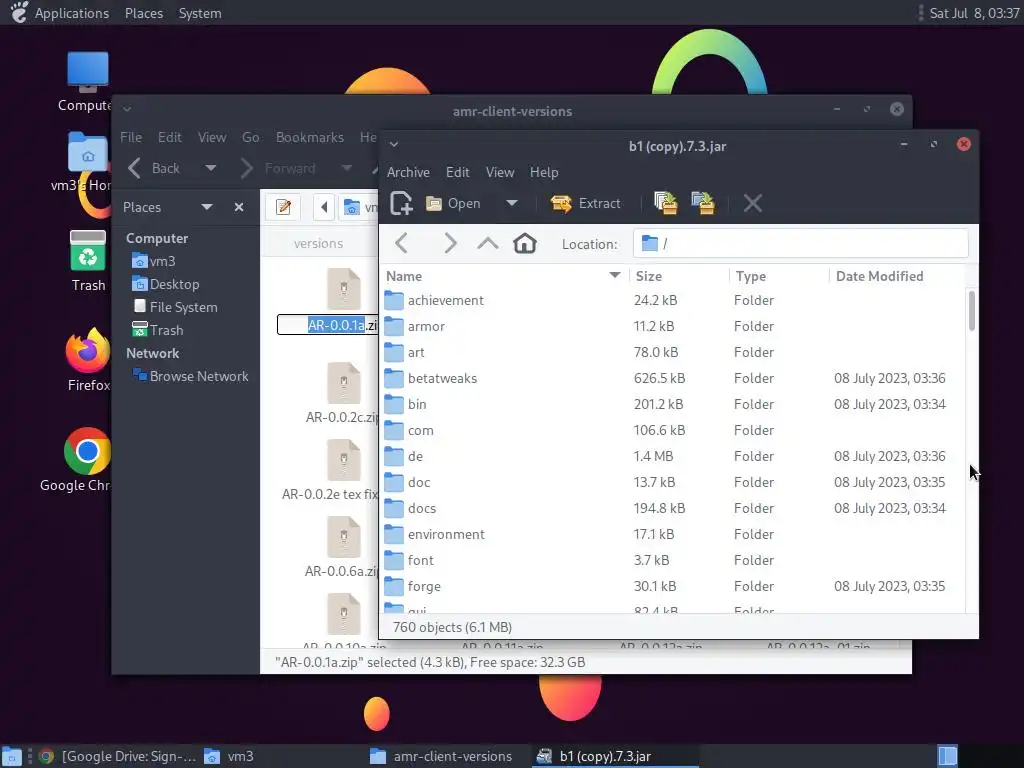This screenshot has width=1024, height=768.
Task: Select Trash in Places sidebar
Action: point(157,330)
